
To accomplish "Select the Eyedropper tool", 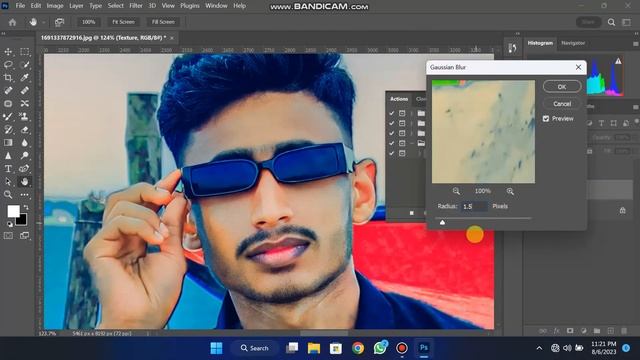I will [x=24, y=78].
